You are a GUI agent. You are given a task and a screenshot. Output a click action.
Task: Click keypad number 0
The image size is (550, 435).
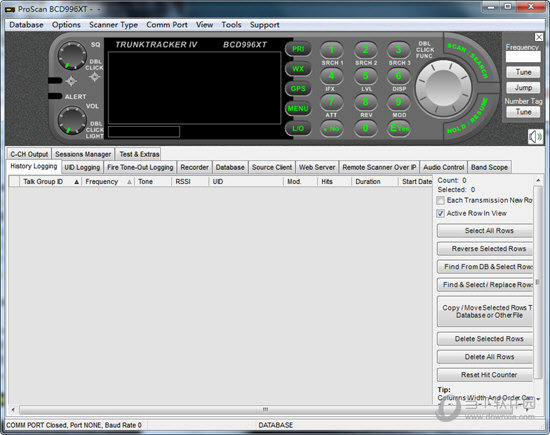(365, 128)
